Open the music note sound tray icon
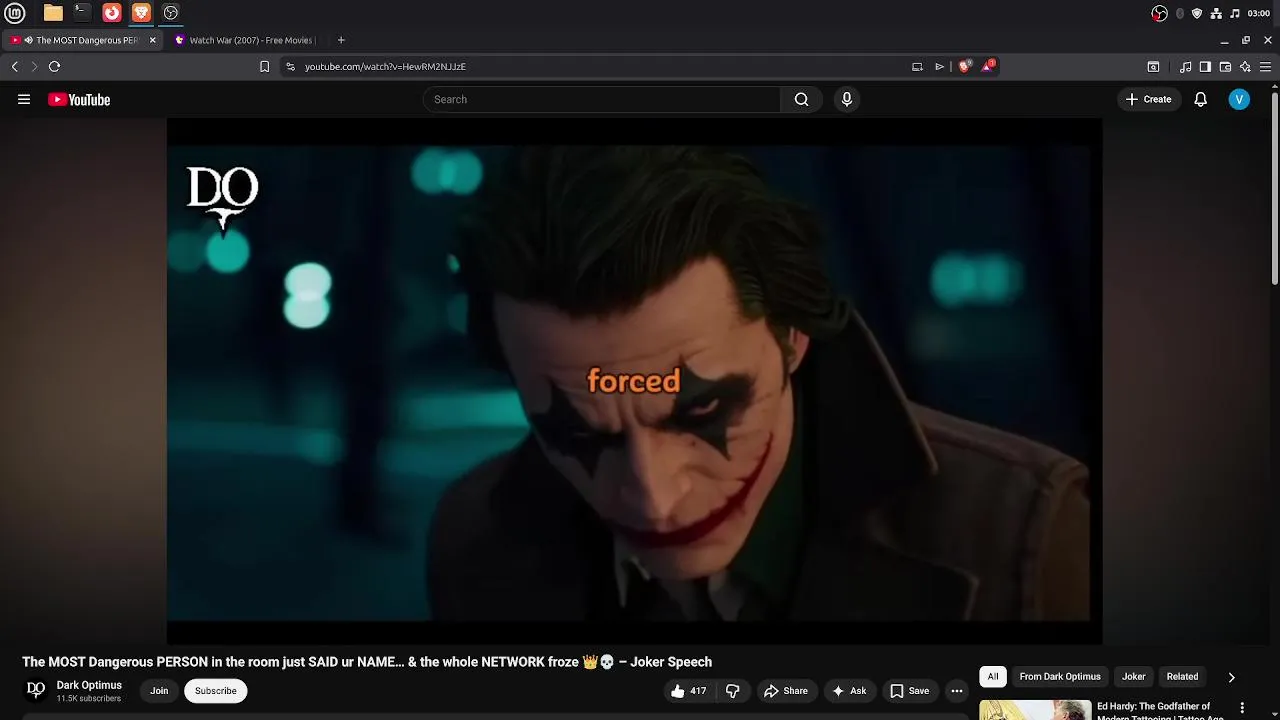The width and height of the screenshot is (1280, 720). pyautogui.click(x=1235, y=13)
